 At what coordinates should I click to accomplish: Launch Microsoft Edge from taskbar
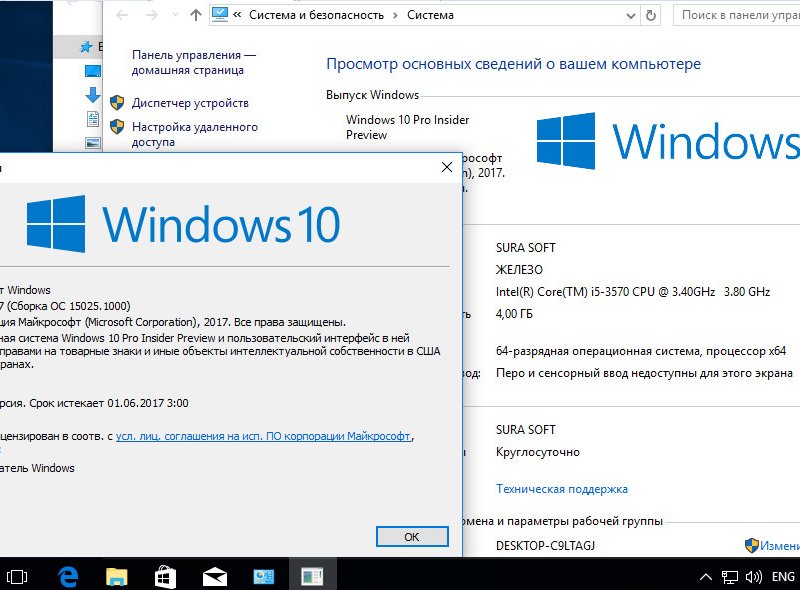pos(68,577)
